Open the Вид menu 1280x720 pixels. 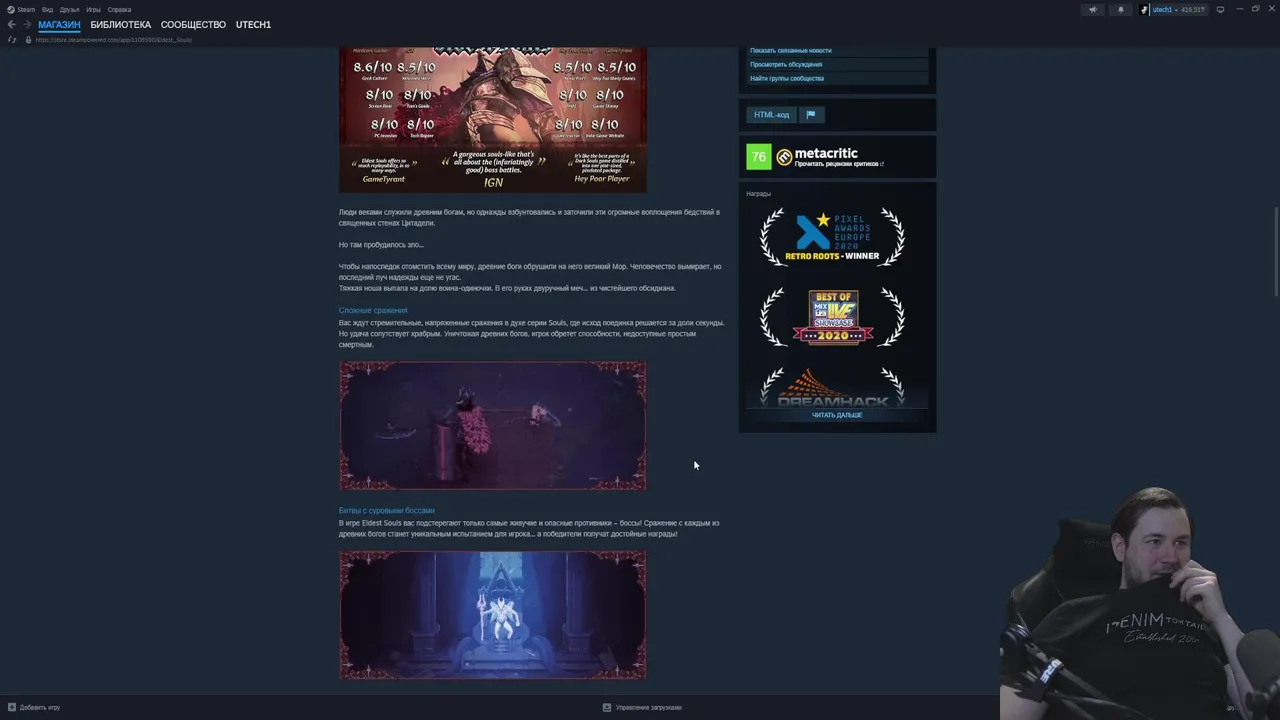coord(47,9)
